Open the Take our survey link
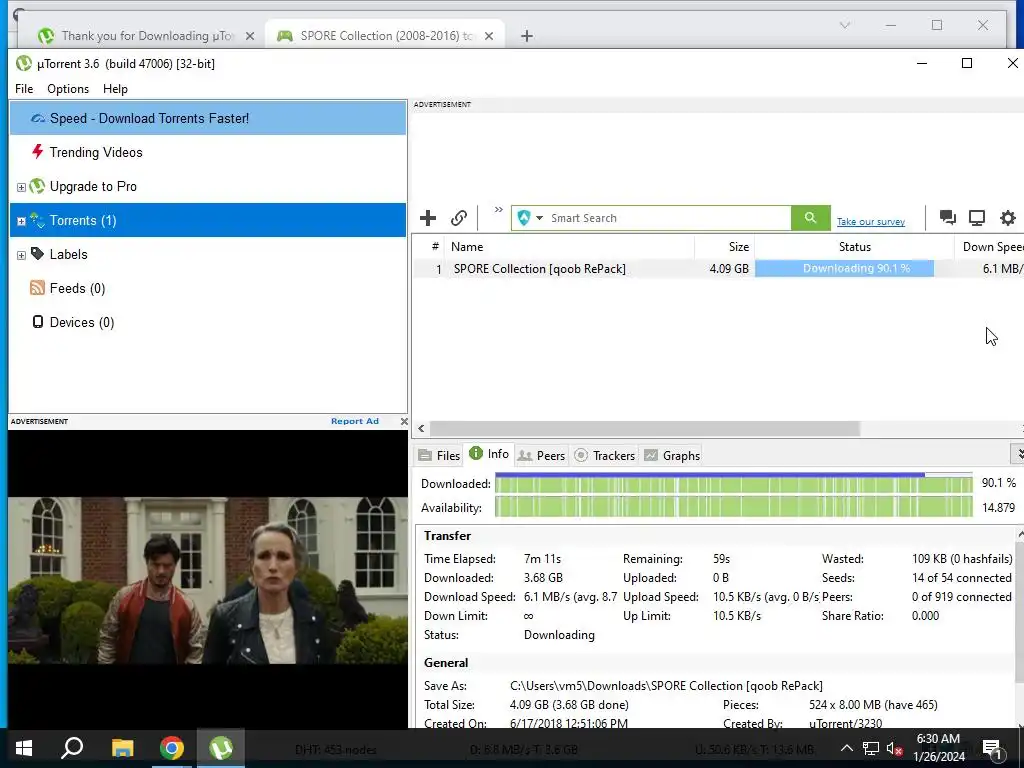The image size is (1024, 768). point(871,222)
